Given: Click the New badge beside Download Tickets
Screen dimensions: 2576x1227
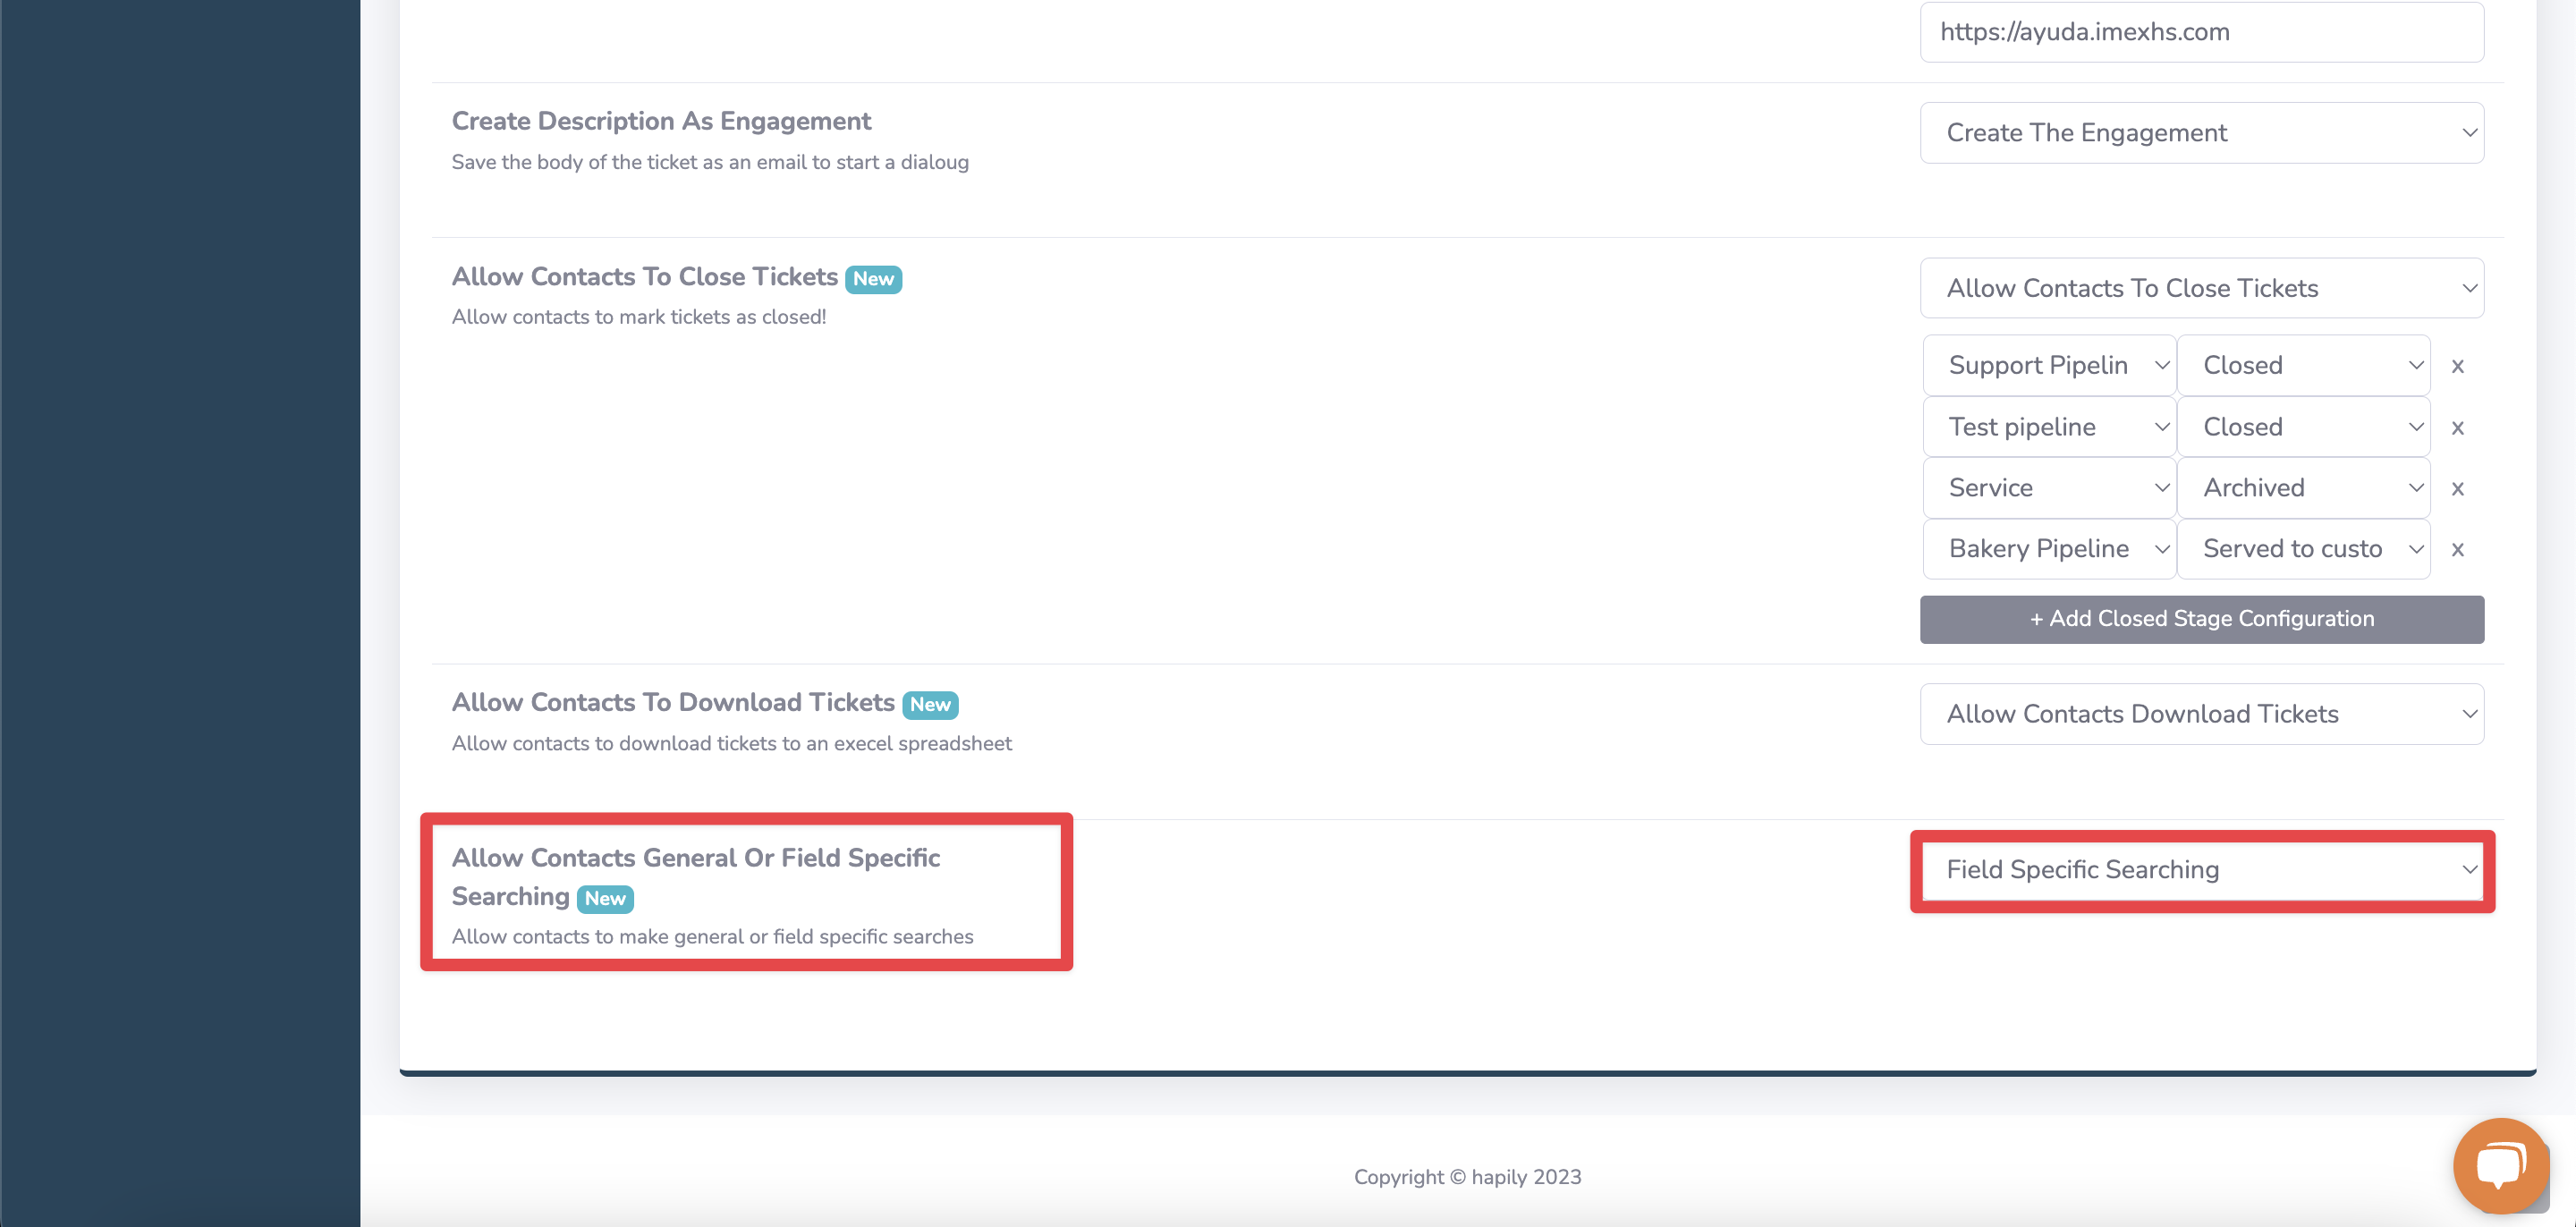Looking at the screenshot, I should click(x=929, y=705).
